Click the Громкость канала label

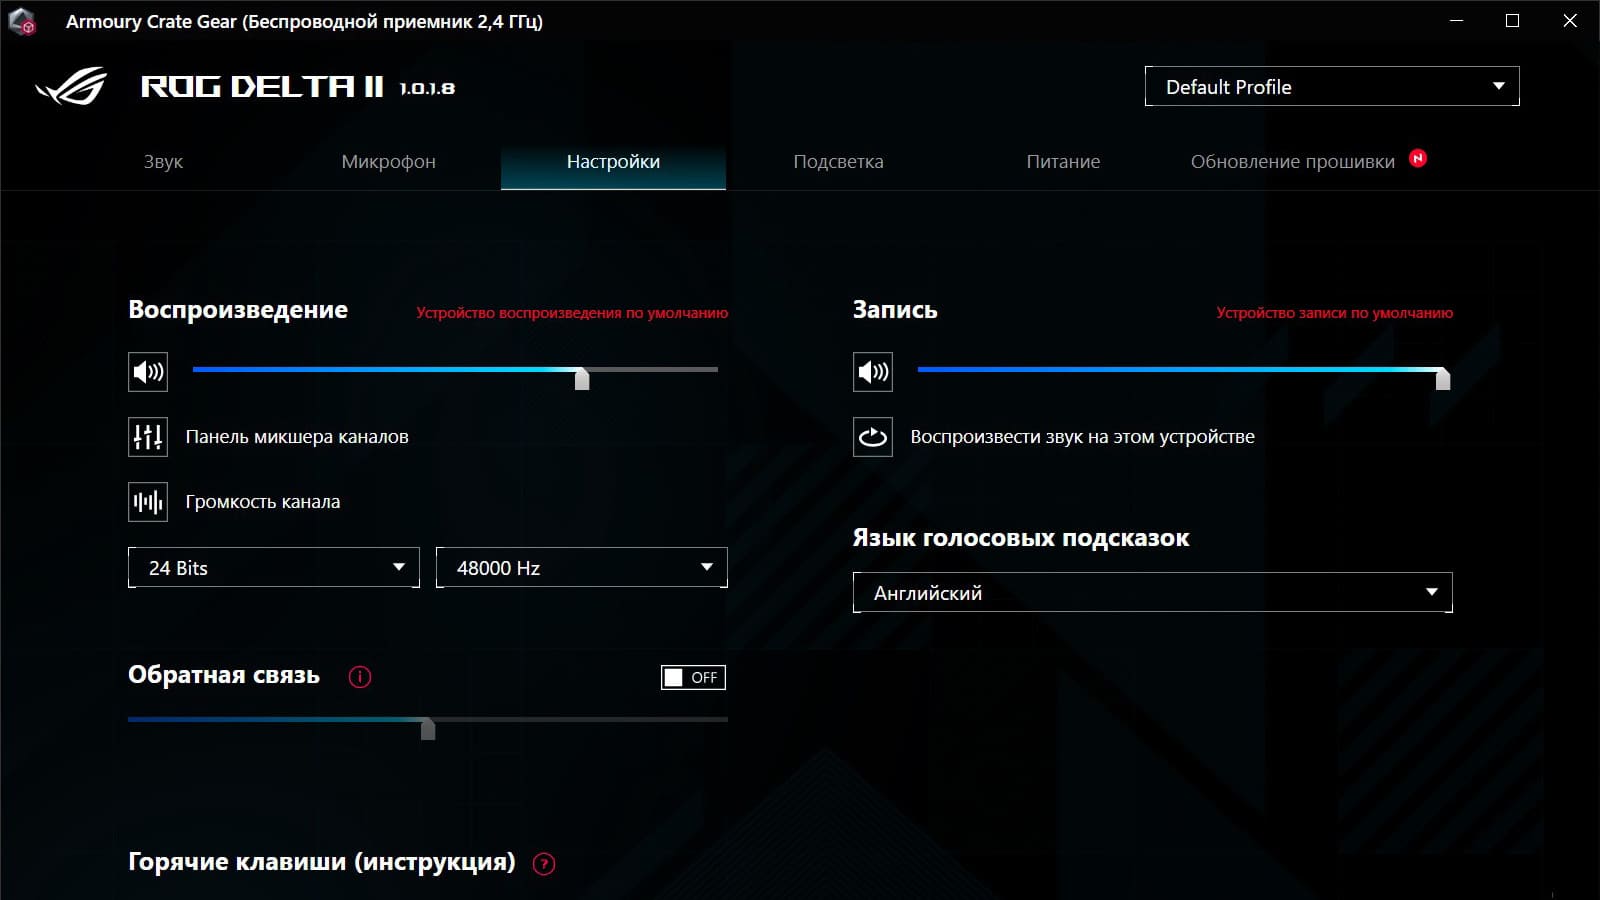pyautogui.click(x=263, y=502)
